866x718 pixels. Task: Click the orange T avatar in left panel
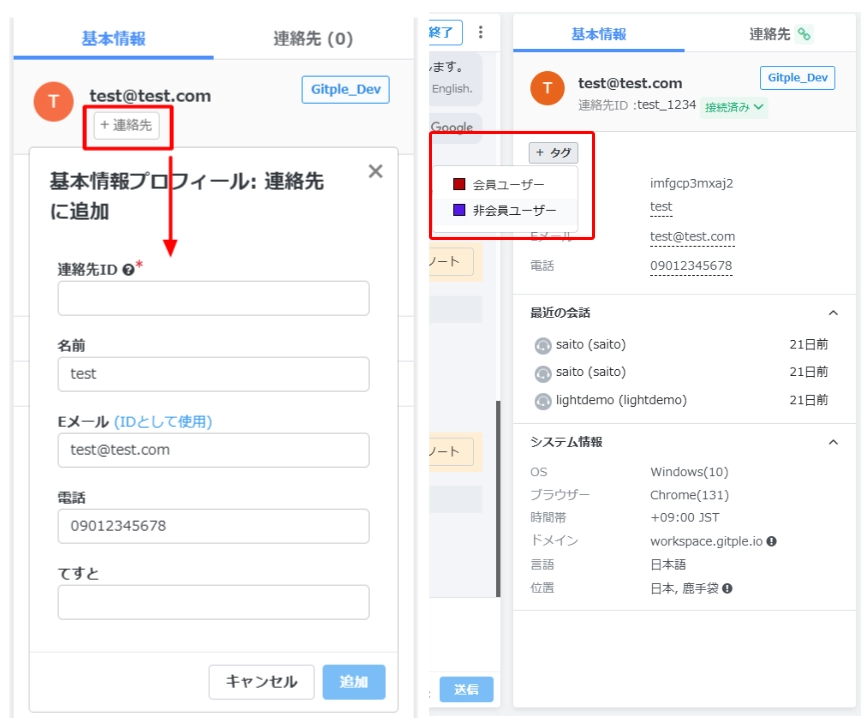pyautogui.click(x=54, y=102)
